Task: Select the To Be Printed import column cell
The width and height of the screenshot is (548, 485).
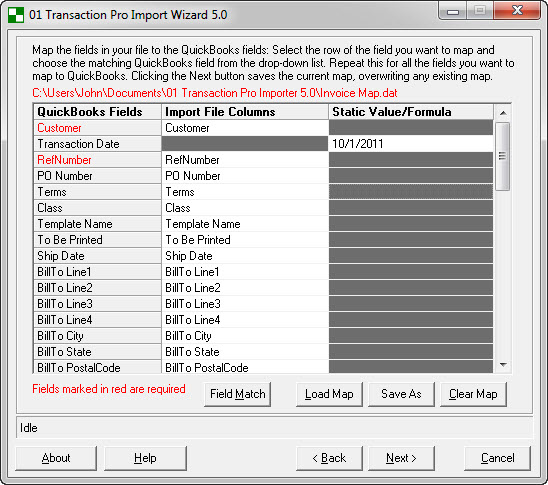Action: tap(245, 240)
